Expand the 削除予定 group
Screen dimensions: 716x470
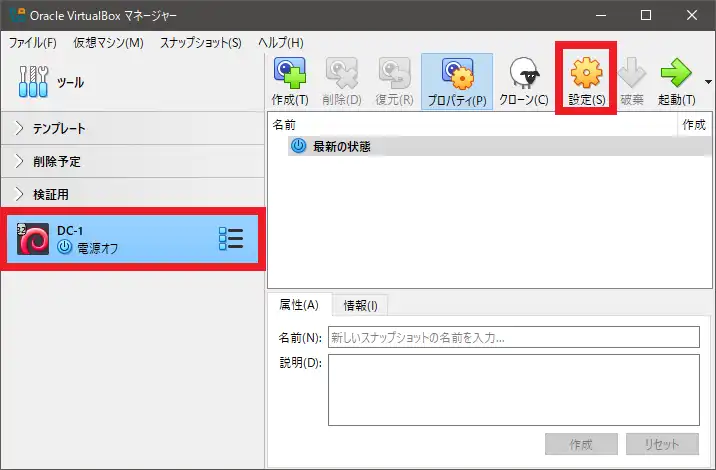(x=19, y=161)
